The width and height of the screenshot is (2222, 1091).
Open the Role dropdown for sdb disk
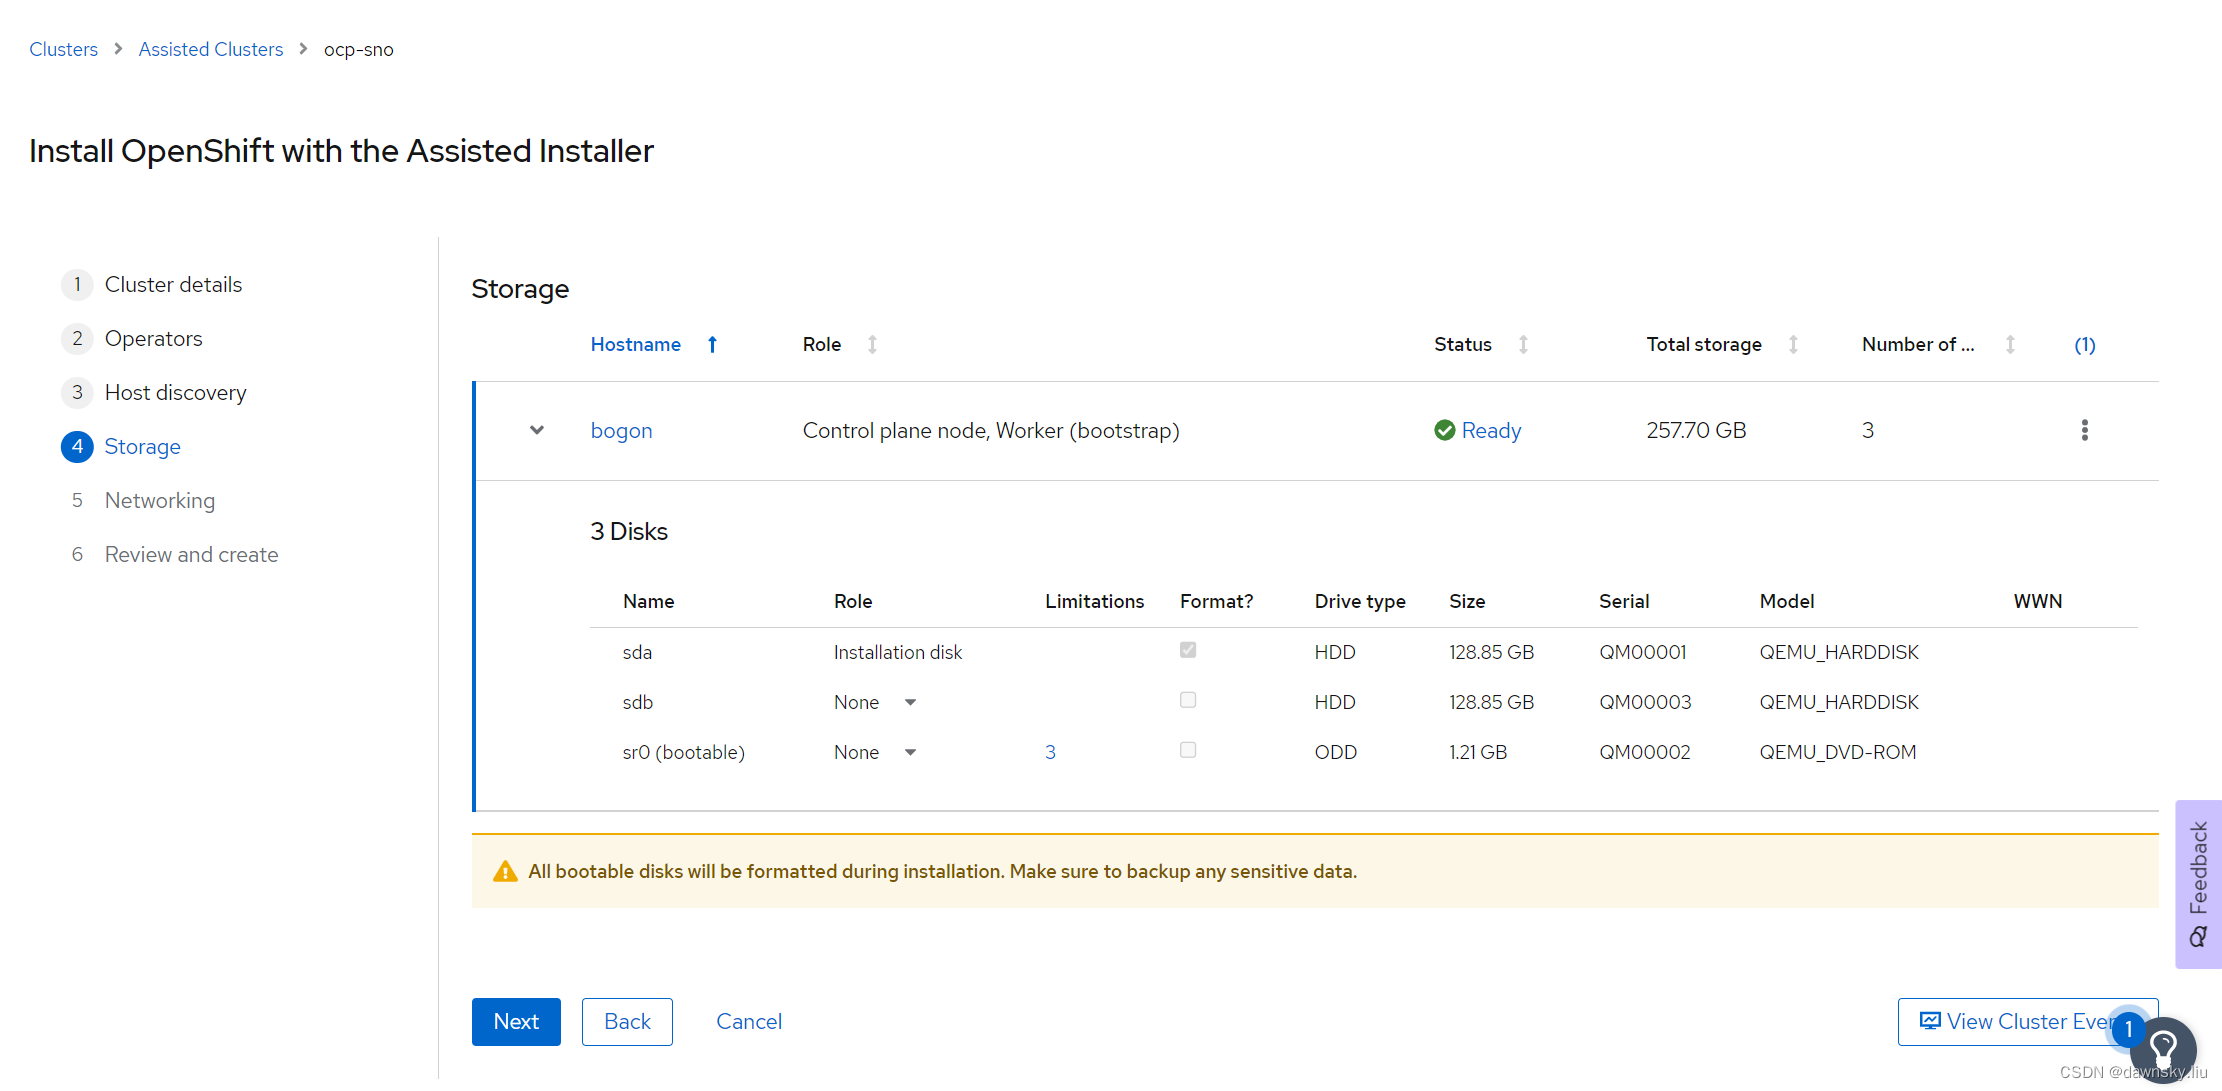click(x=875, y=702)
